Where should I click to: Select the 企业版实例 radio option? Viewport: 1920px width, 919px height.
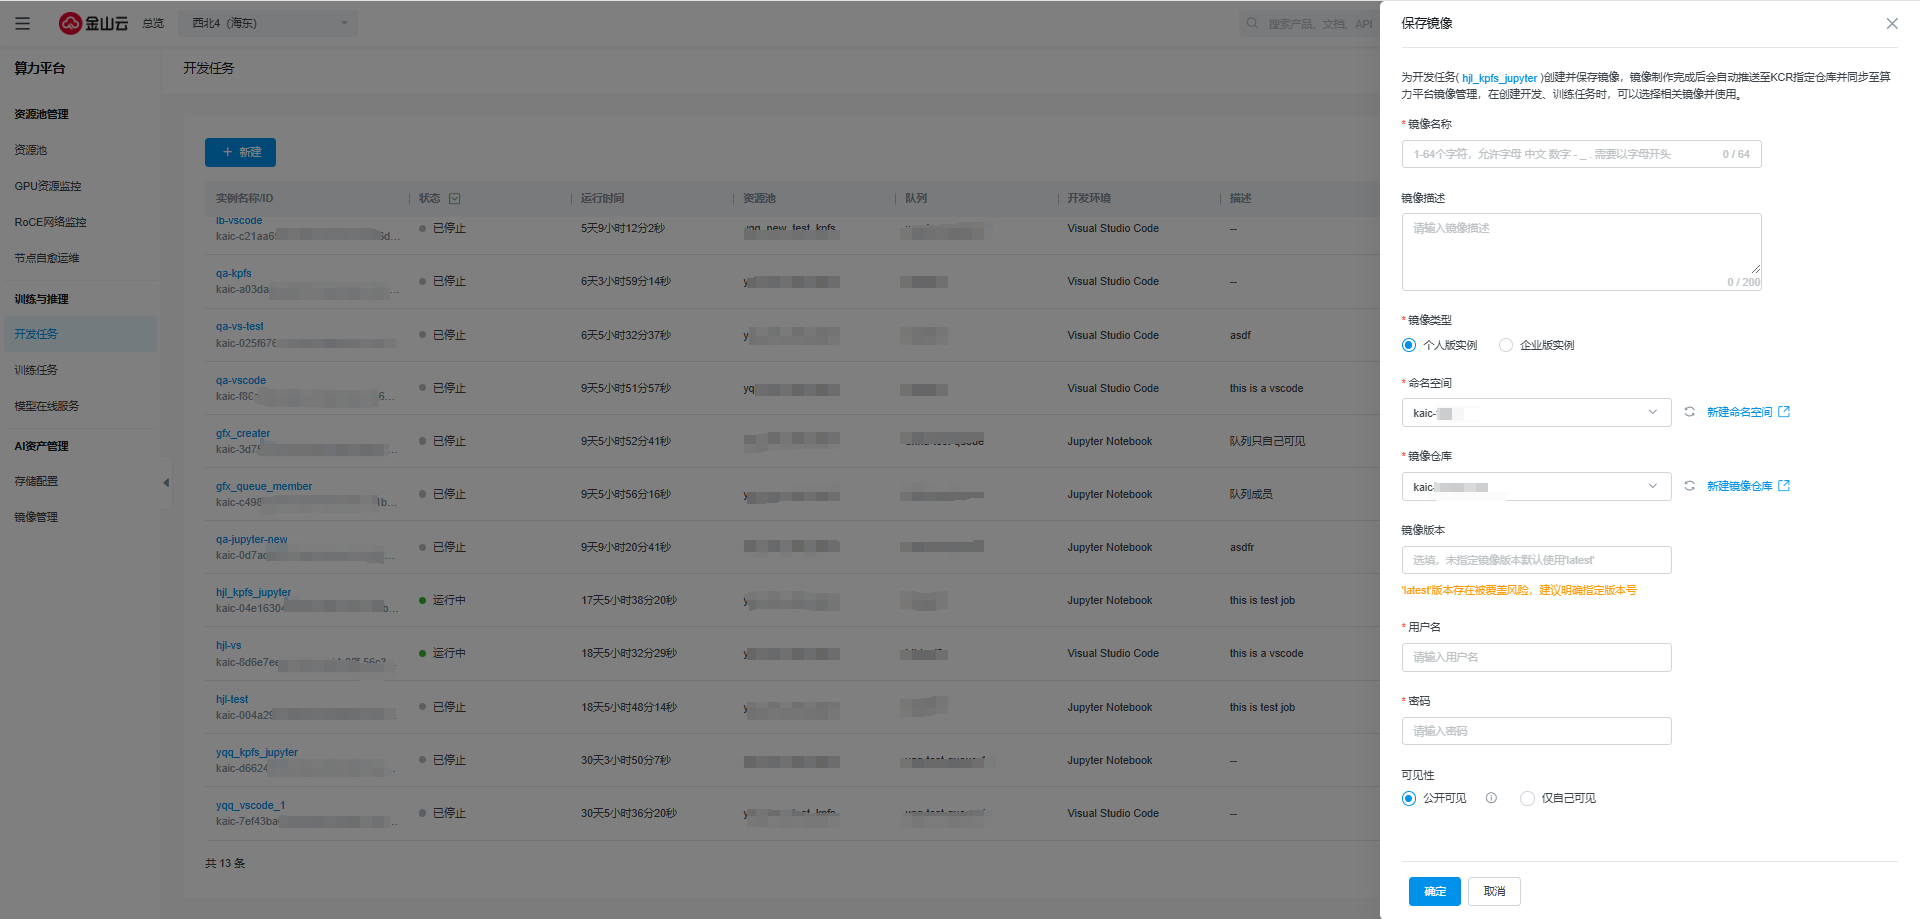click(1506, 345)
